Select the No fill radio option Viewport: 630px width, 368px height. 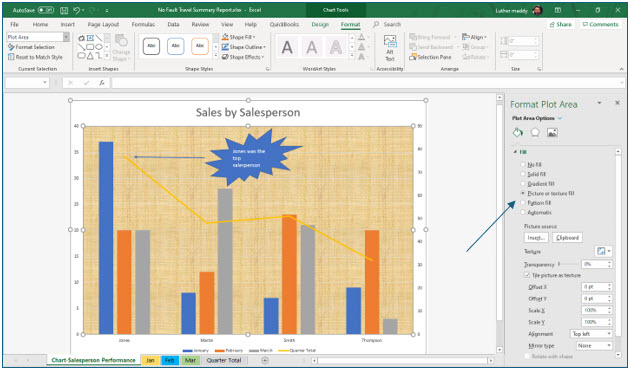coord(523,164)
